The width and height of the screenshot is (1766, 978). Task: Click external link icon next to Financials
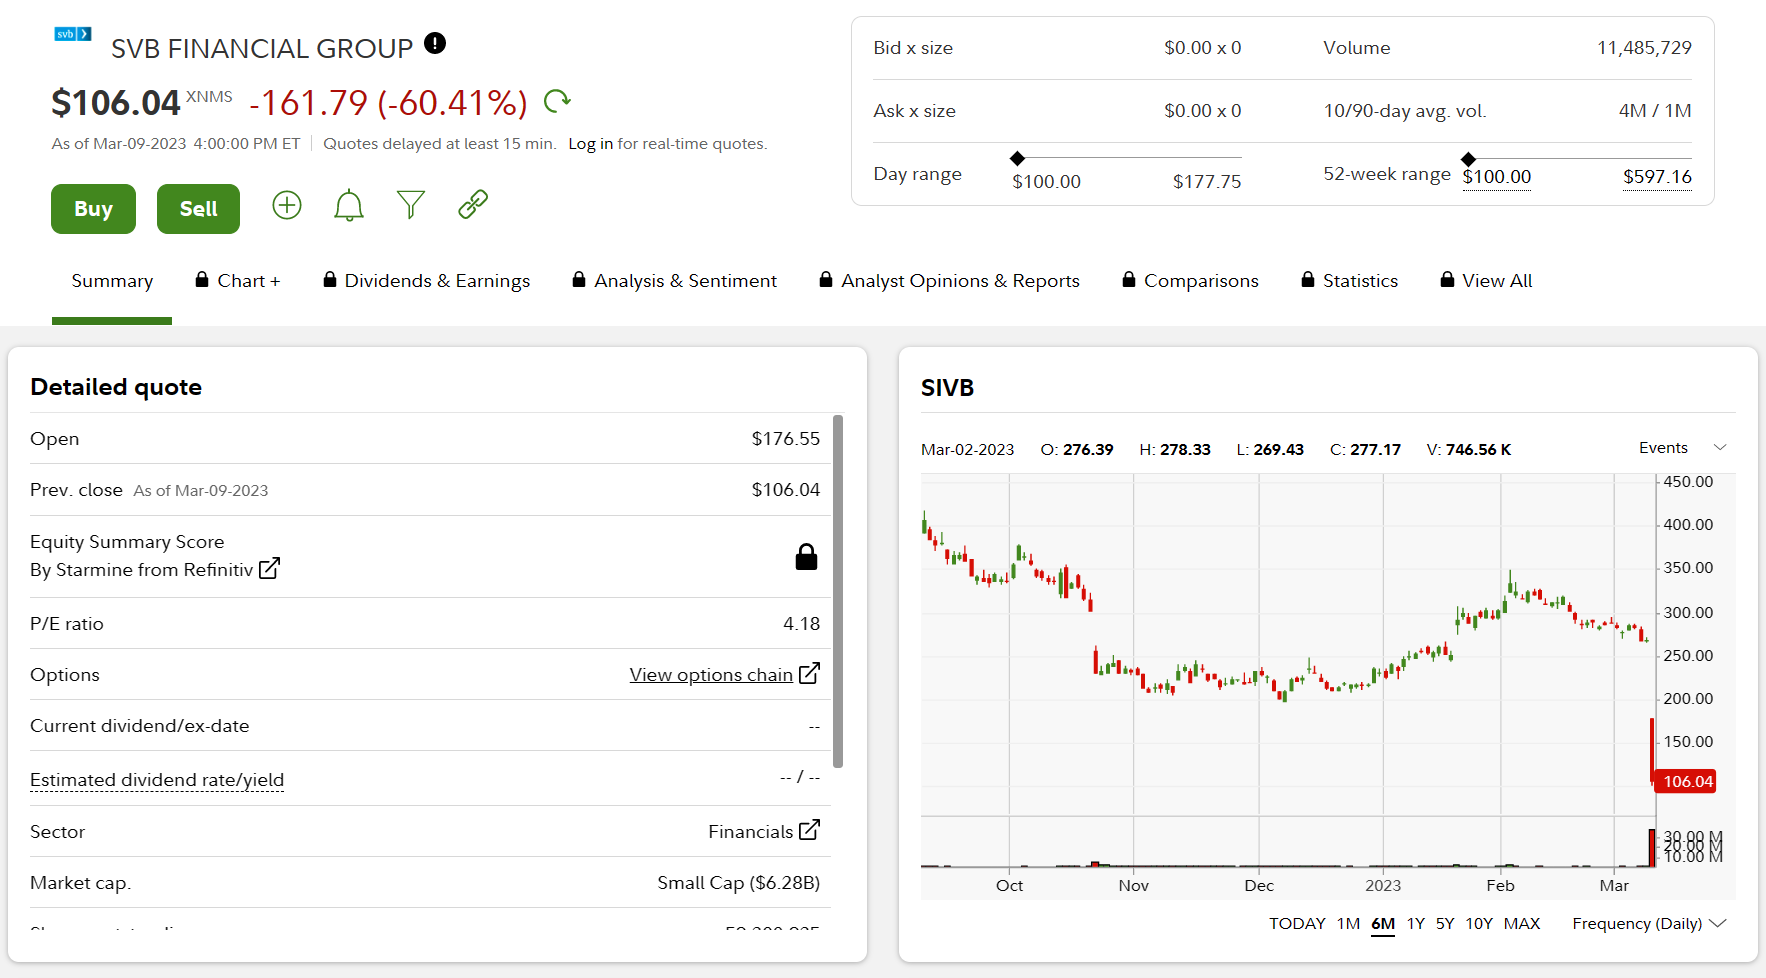(809, 830)
